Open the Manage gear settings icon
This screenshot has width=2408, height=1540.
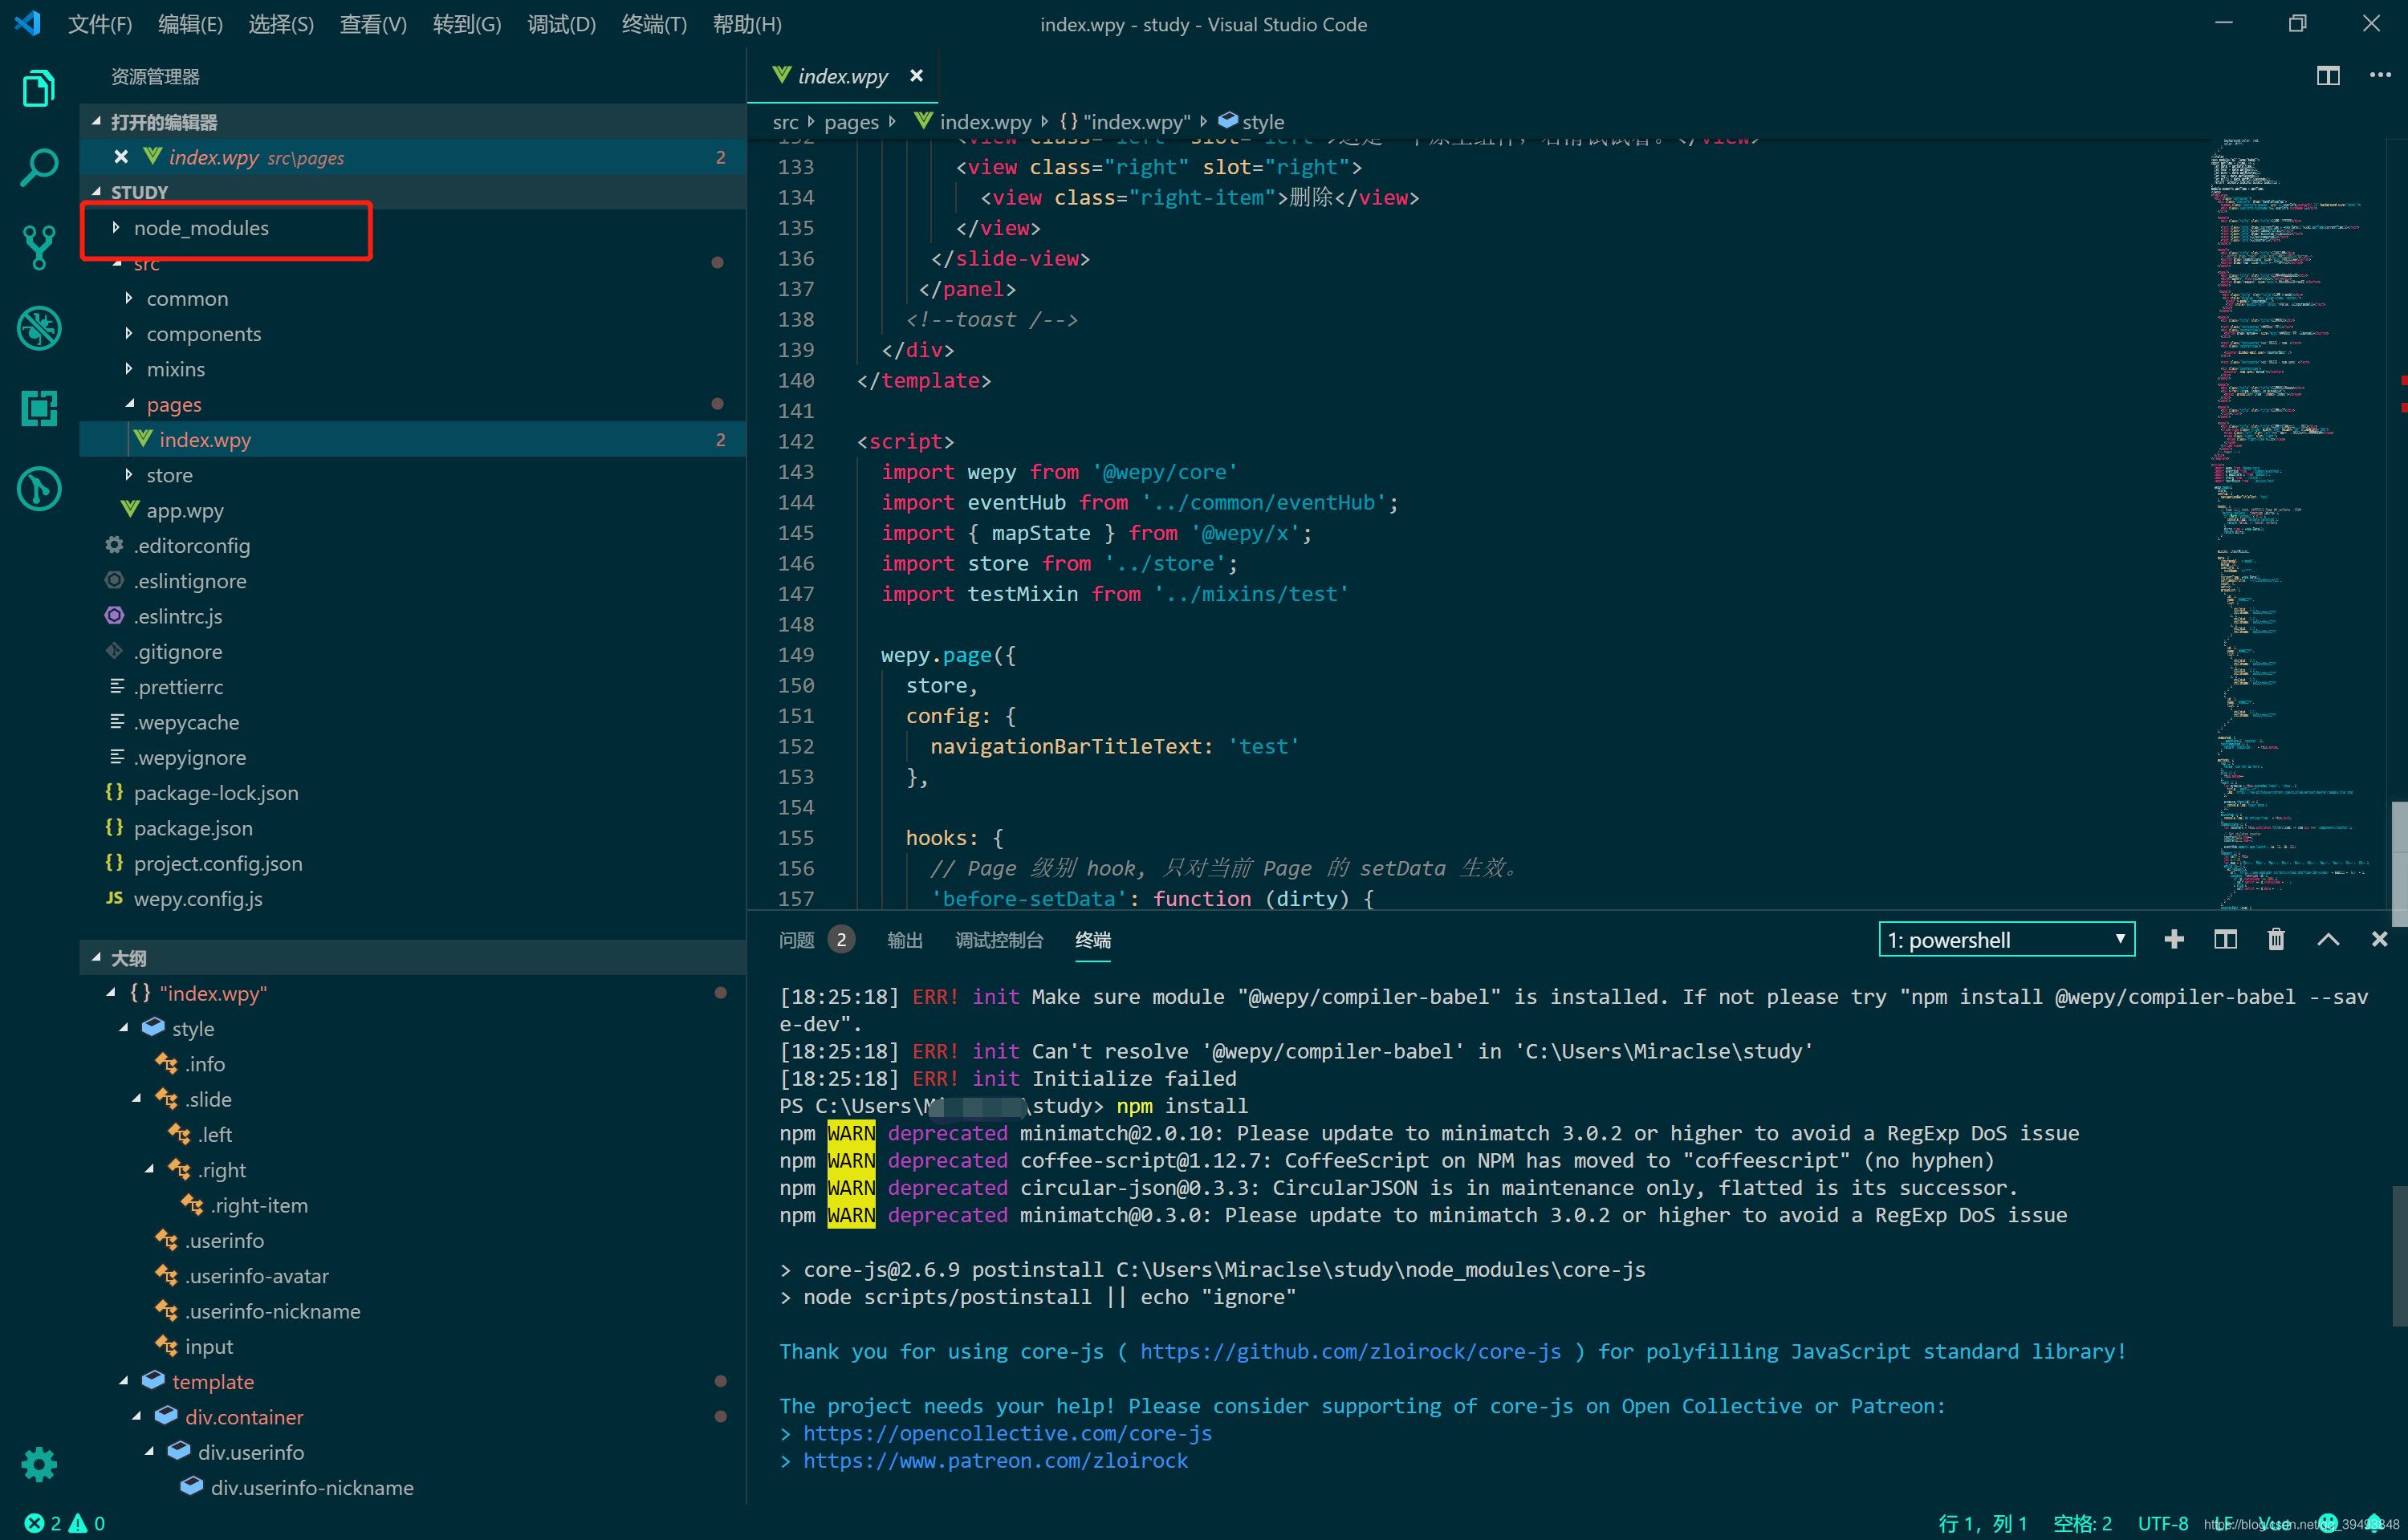pyautogui.click(x=38, y=1465)
